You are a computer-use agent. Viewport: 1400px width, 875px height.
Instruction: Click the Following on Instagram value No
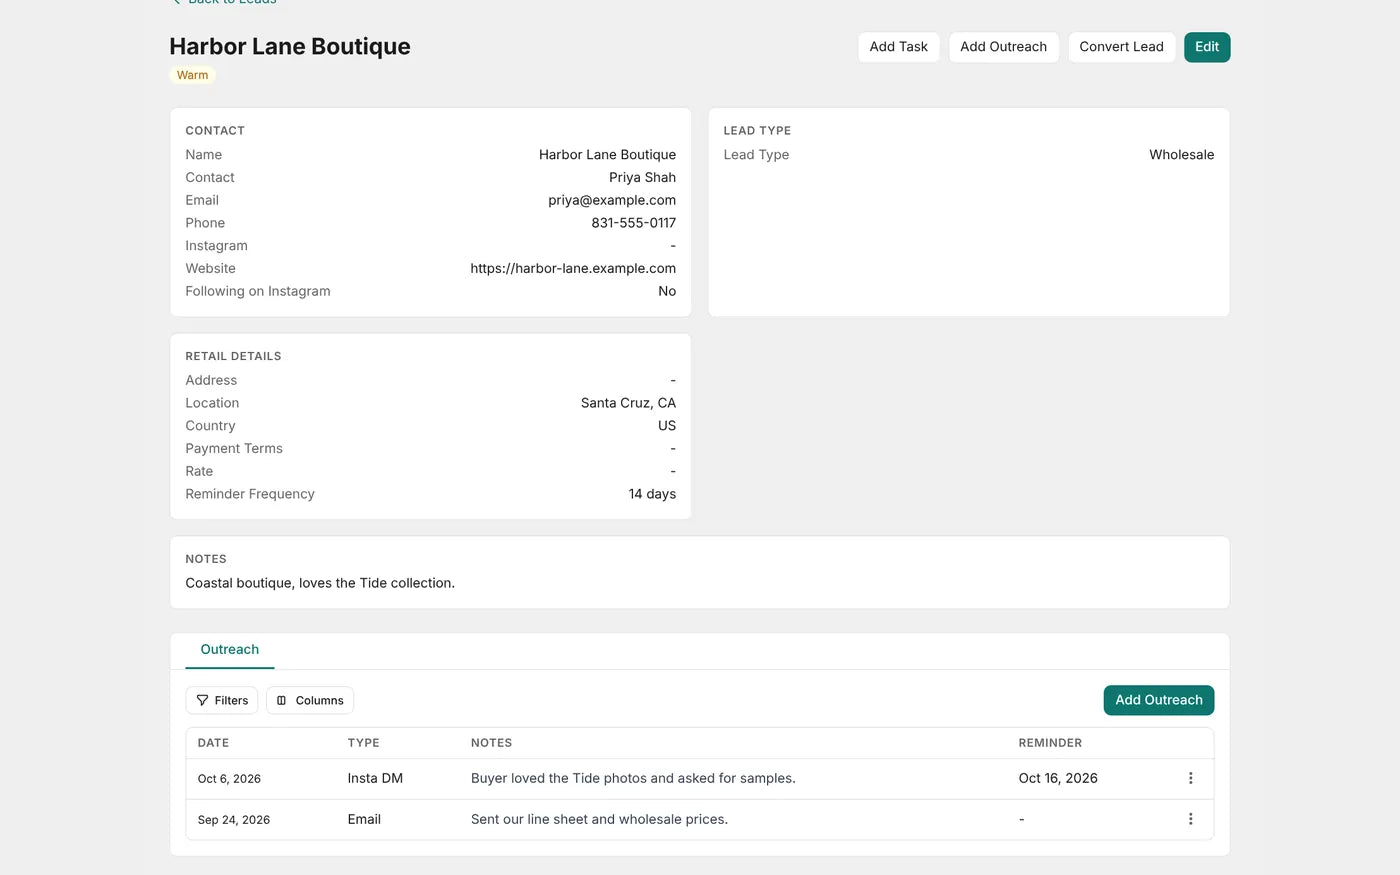tap(667, 291)
